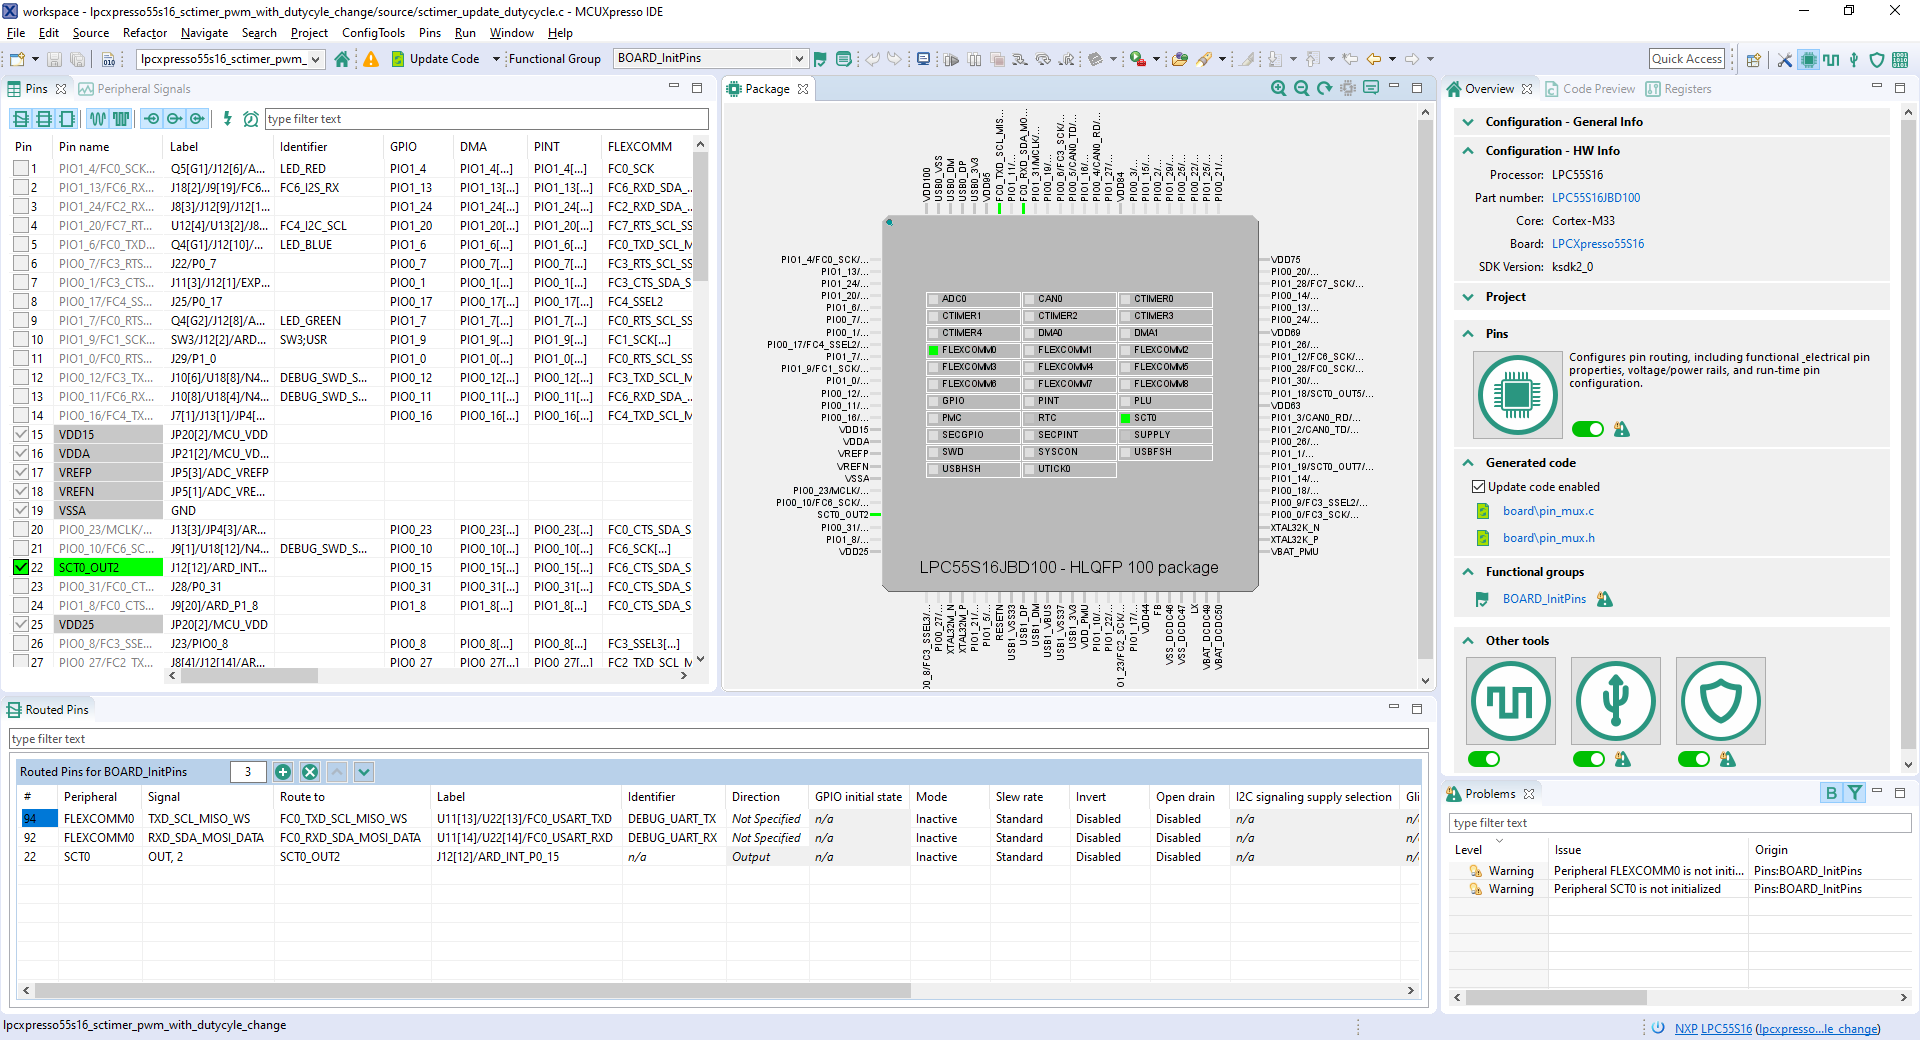Image resolution: width=1920 pixels, height=1040 pixels.
Task: Click the large Pins chip icon
Action: [x=1517, y=394]
